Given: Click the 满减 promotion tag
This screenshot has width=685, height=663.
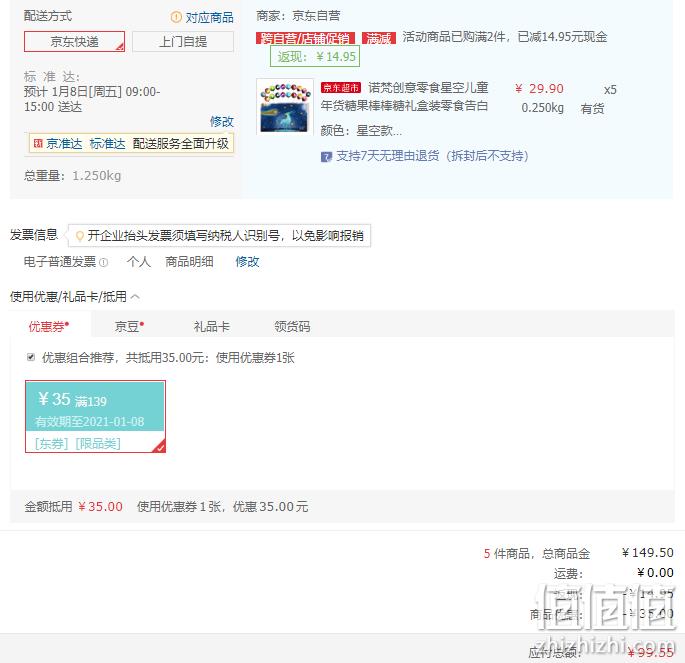Looking at the screenshot, I should point(378,38).
